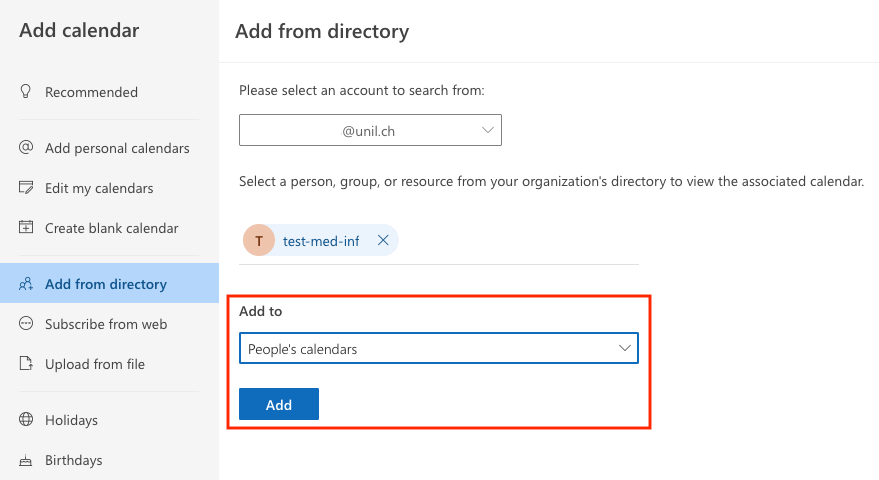This screenshot has height=480, width=879.
Task: Click the Edit my calendars pencil icon
Action: pyautogui.click(x=26, y=188)
